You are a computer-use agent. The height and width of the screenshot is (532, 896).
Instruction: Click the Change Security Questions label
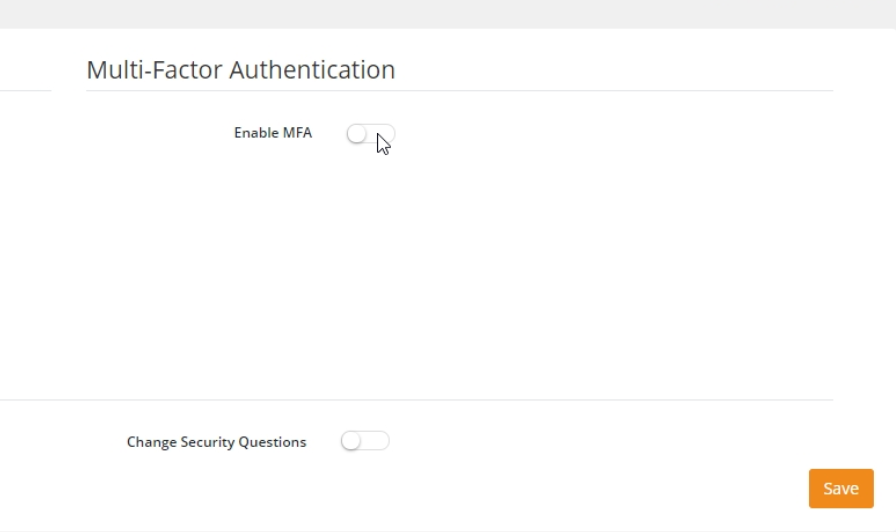[x=217, y=442]
